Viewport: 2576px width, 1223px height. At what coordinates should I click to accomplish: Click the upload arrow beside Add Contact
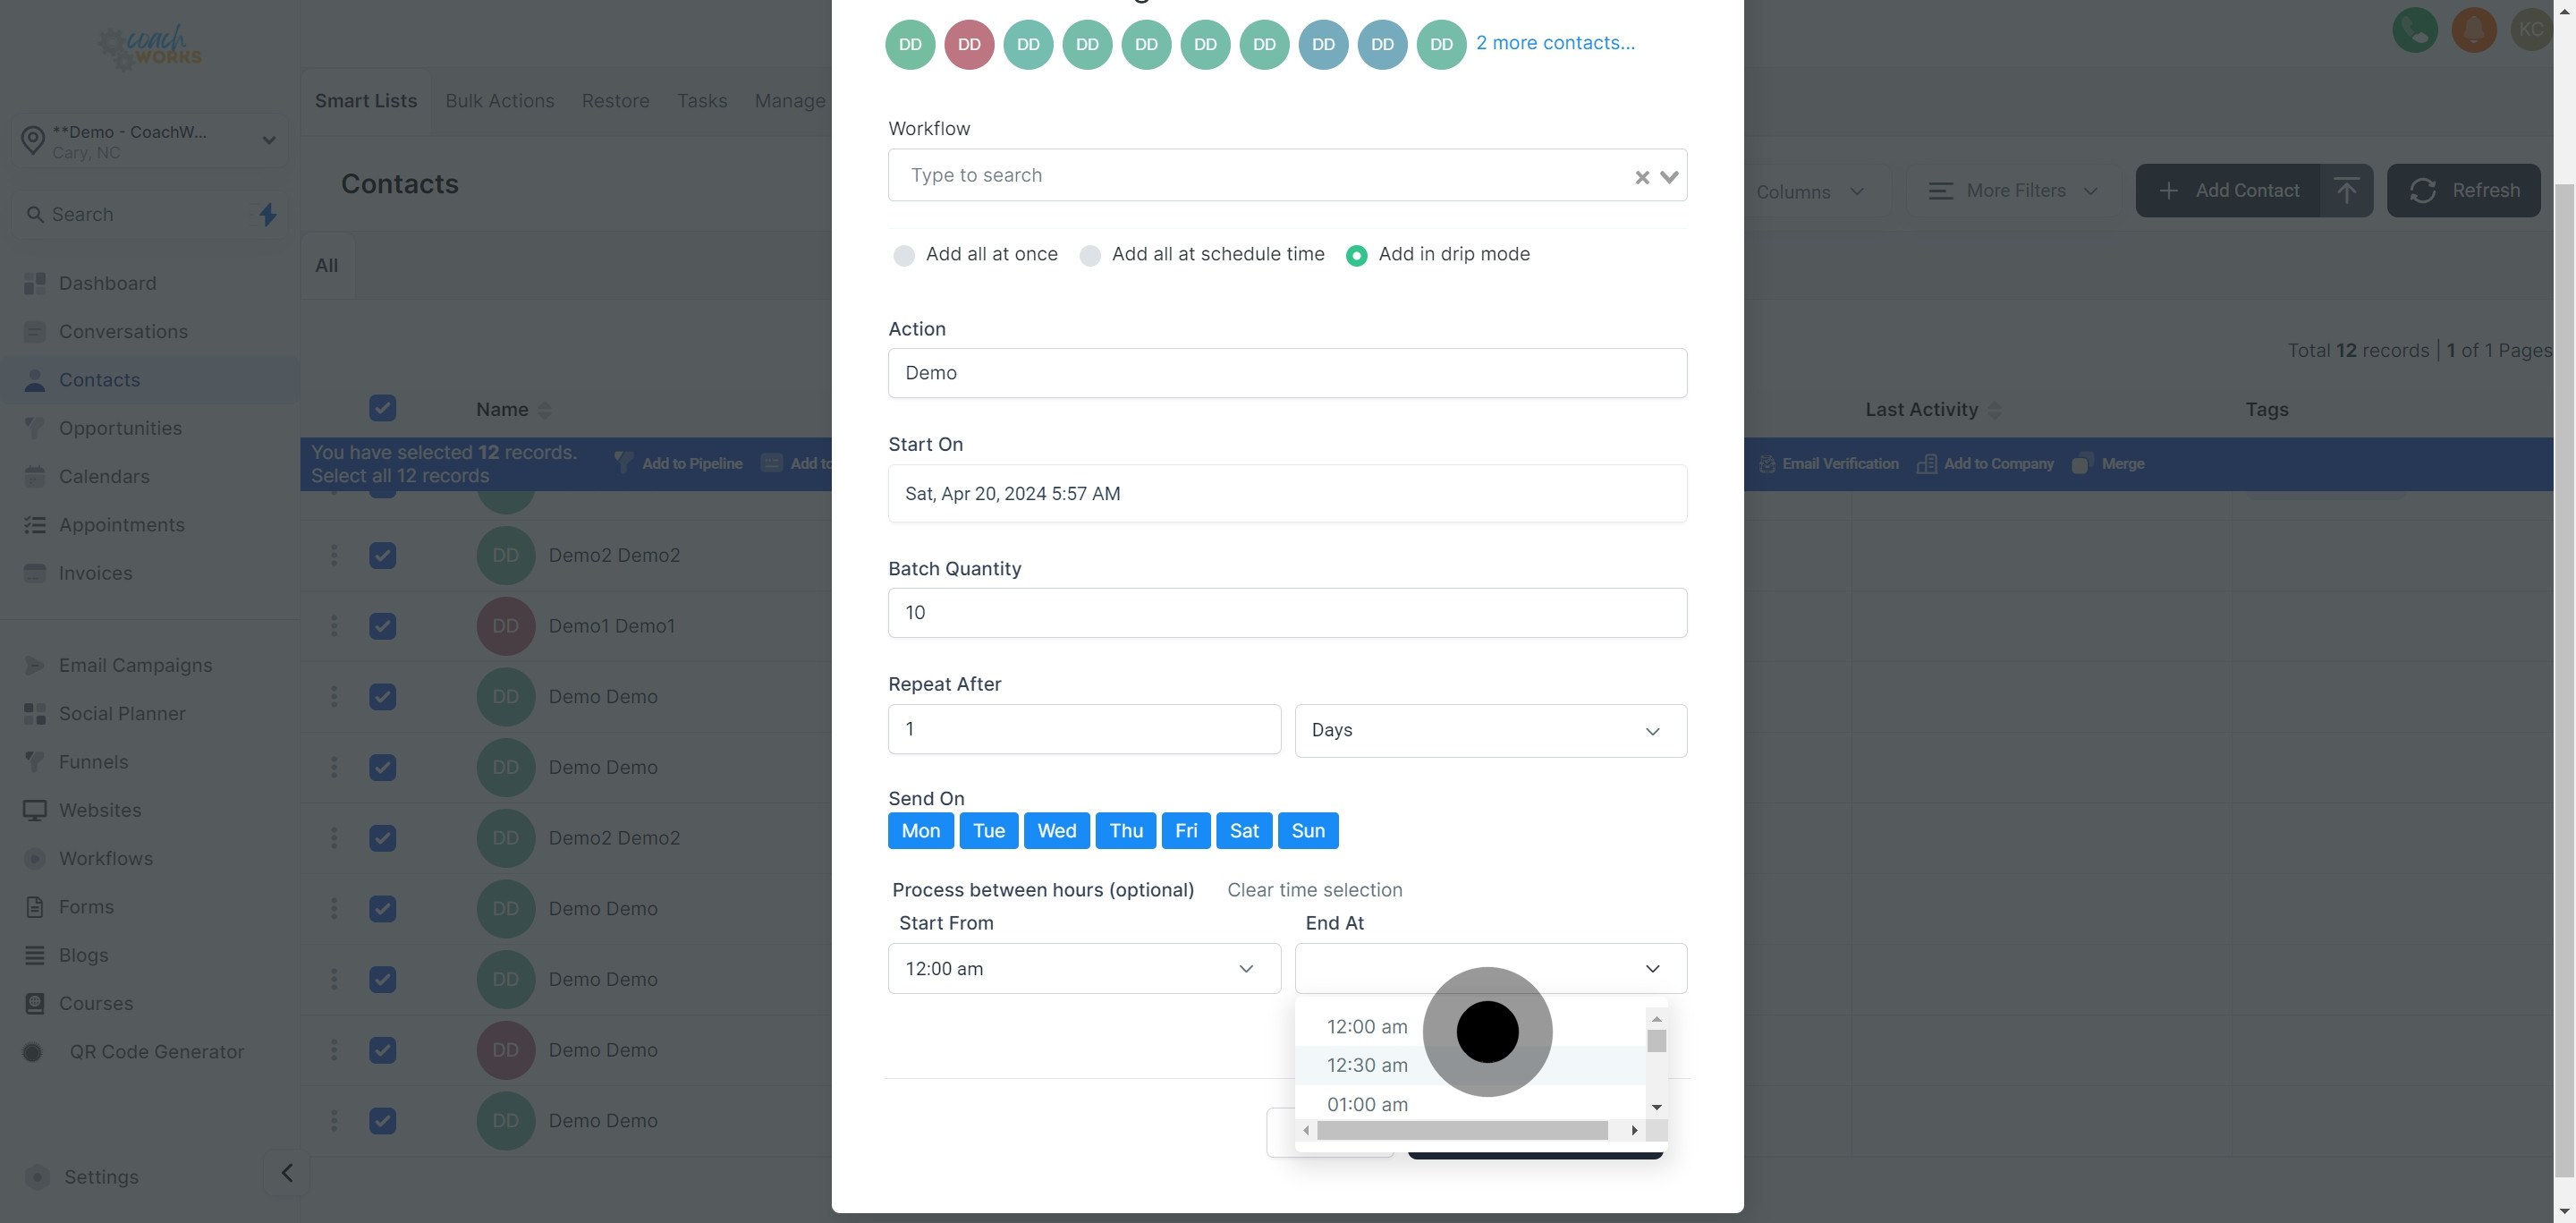pos(2346,190)
